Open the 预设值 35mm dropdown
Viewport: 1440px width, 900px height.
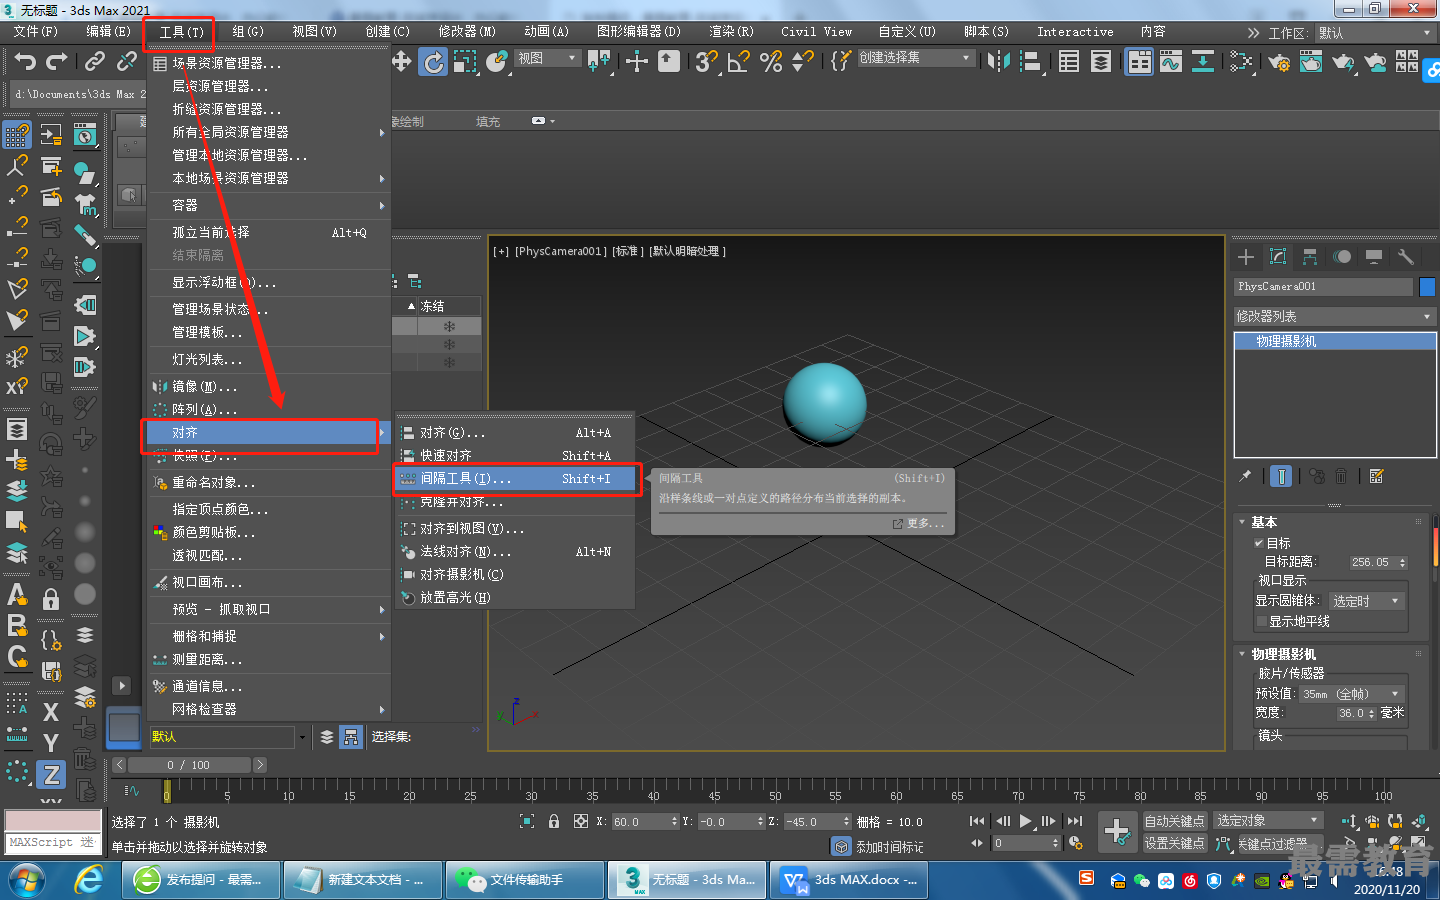pyautogui.click(x=1352, y=693)
